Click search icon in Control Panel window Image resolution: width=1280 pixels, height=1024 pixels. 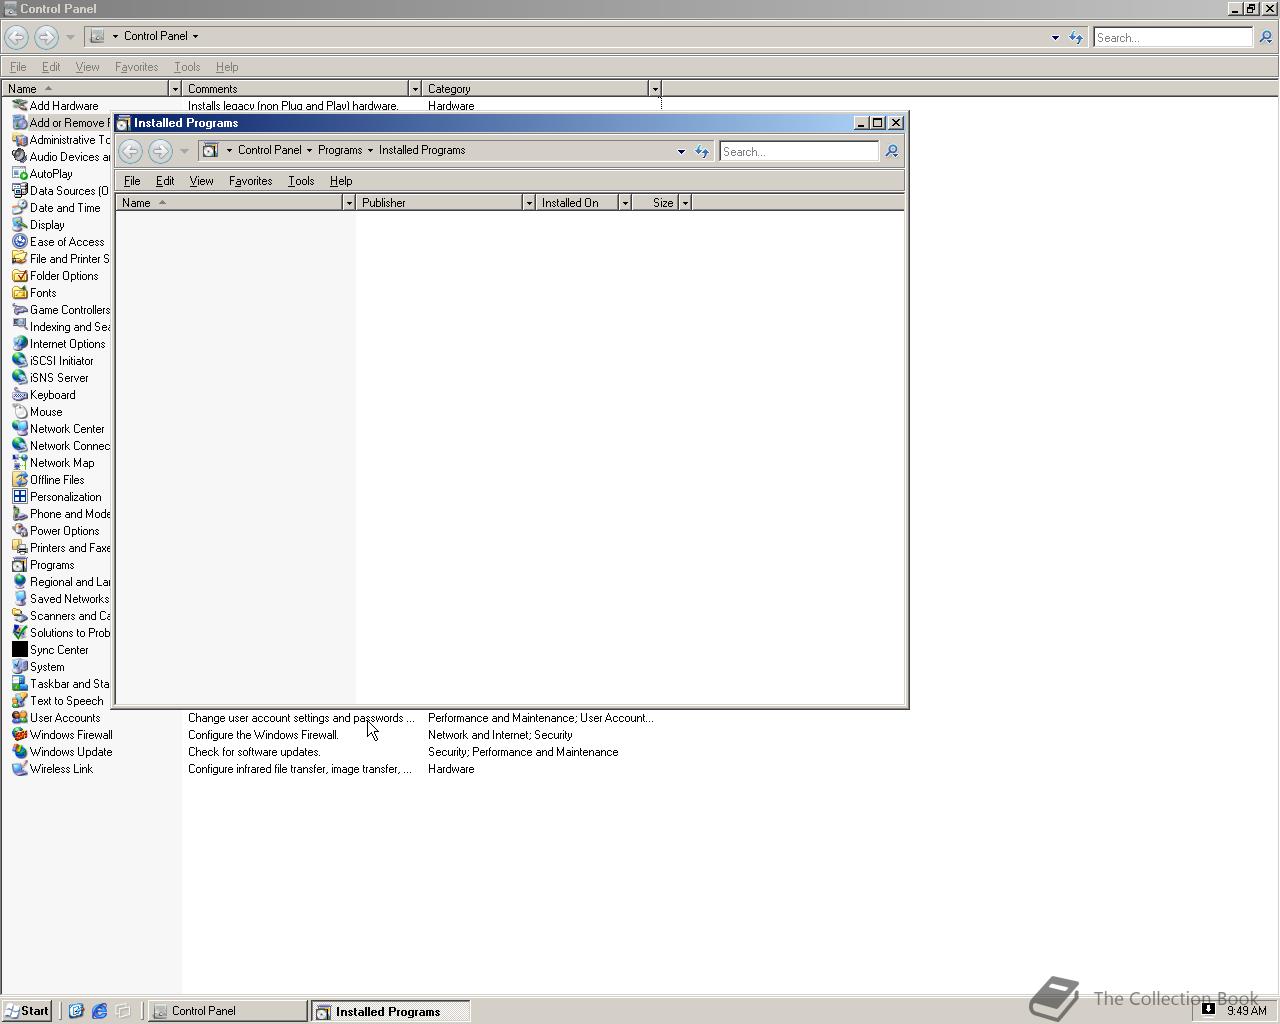[1266, 38]
